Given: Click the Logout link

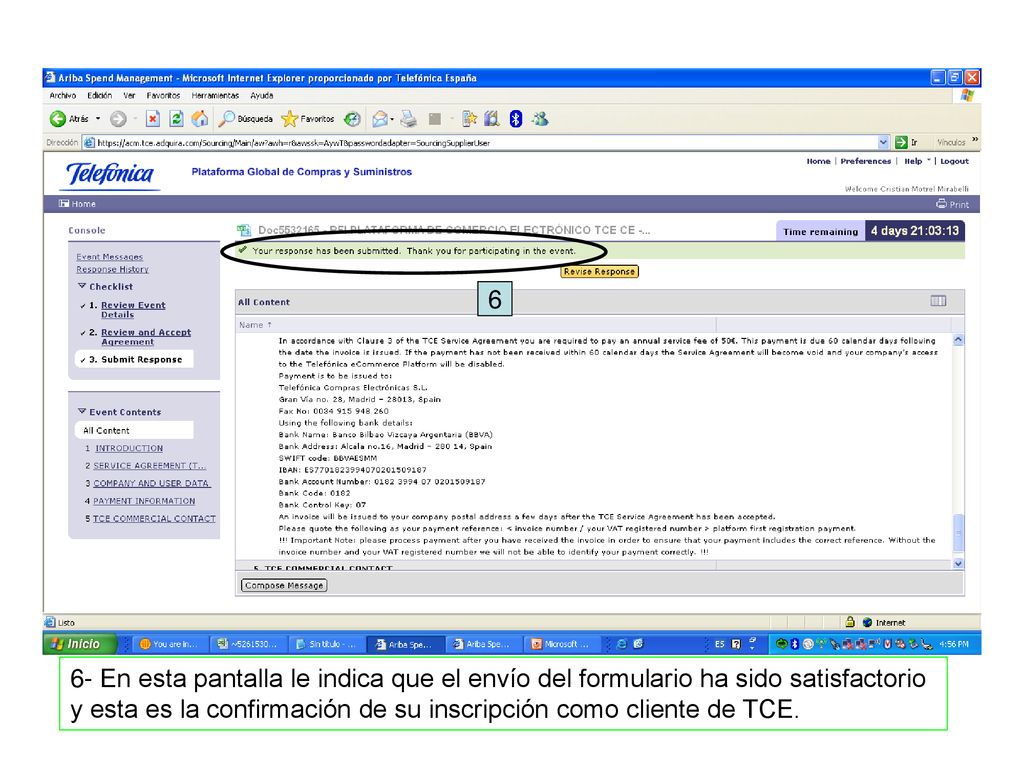Looking at the screenshot, I should point(954,161).
